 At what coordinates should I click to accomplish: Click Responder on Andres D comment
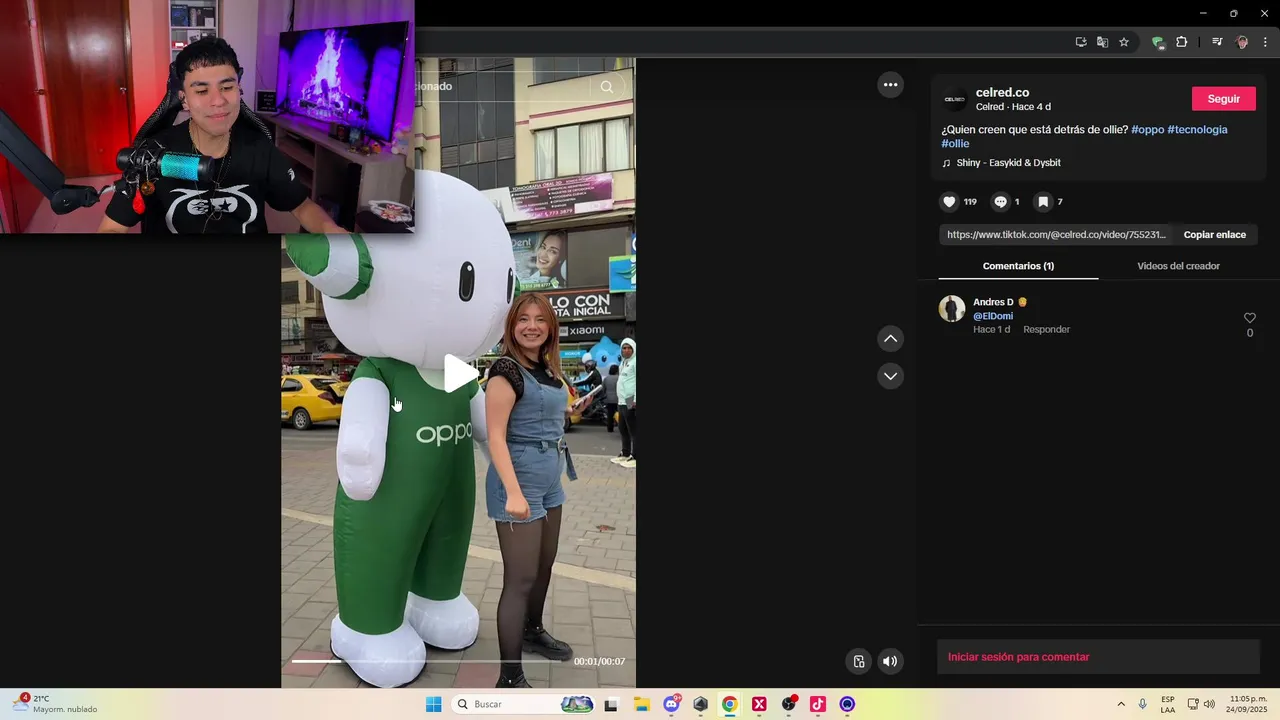pyautogui.click(x=1046, y=329)
